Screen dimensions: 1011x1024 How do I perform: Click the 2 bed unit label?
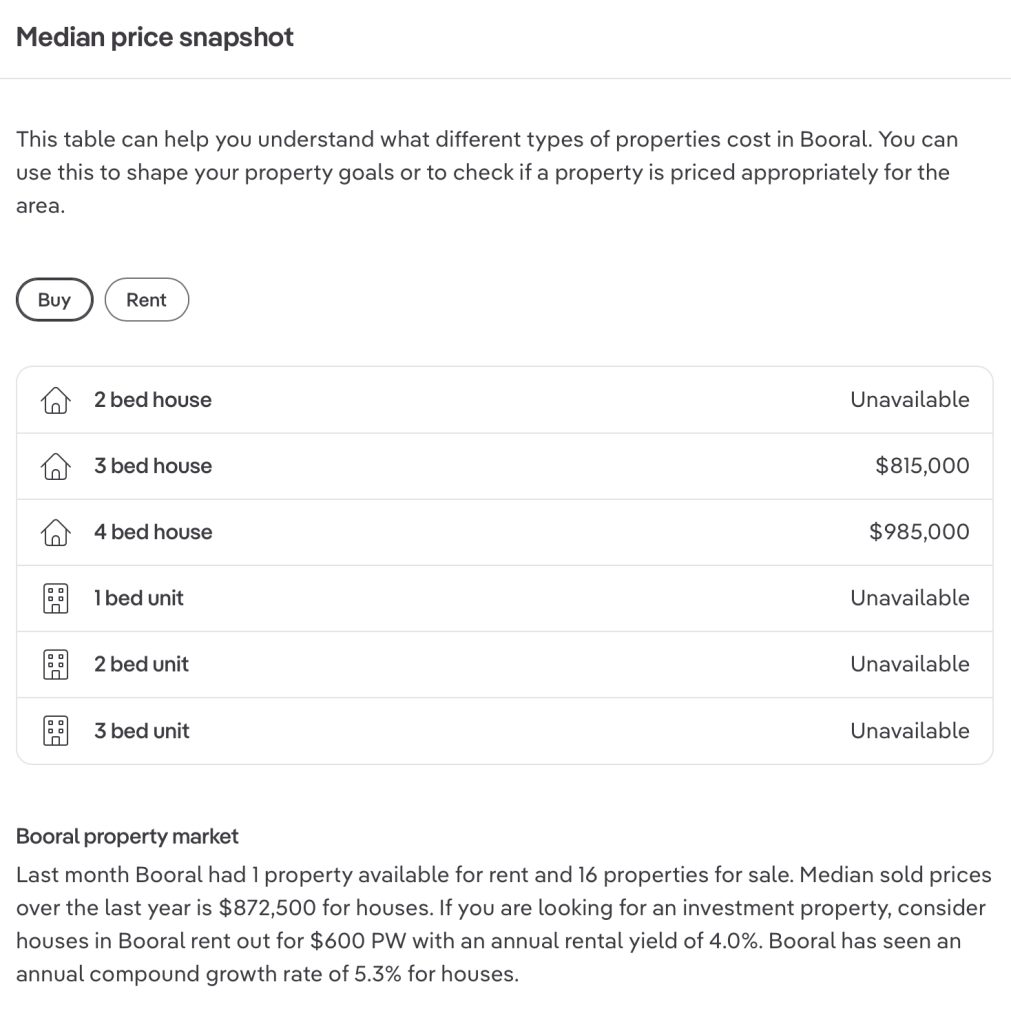point(141,664)
